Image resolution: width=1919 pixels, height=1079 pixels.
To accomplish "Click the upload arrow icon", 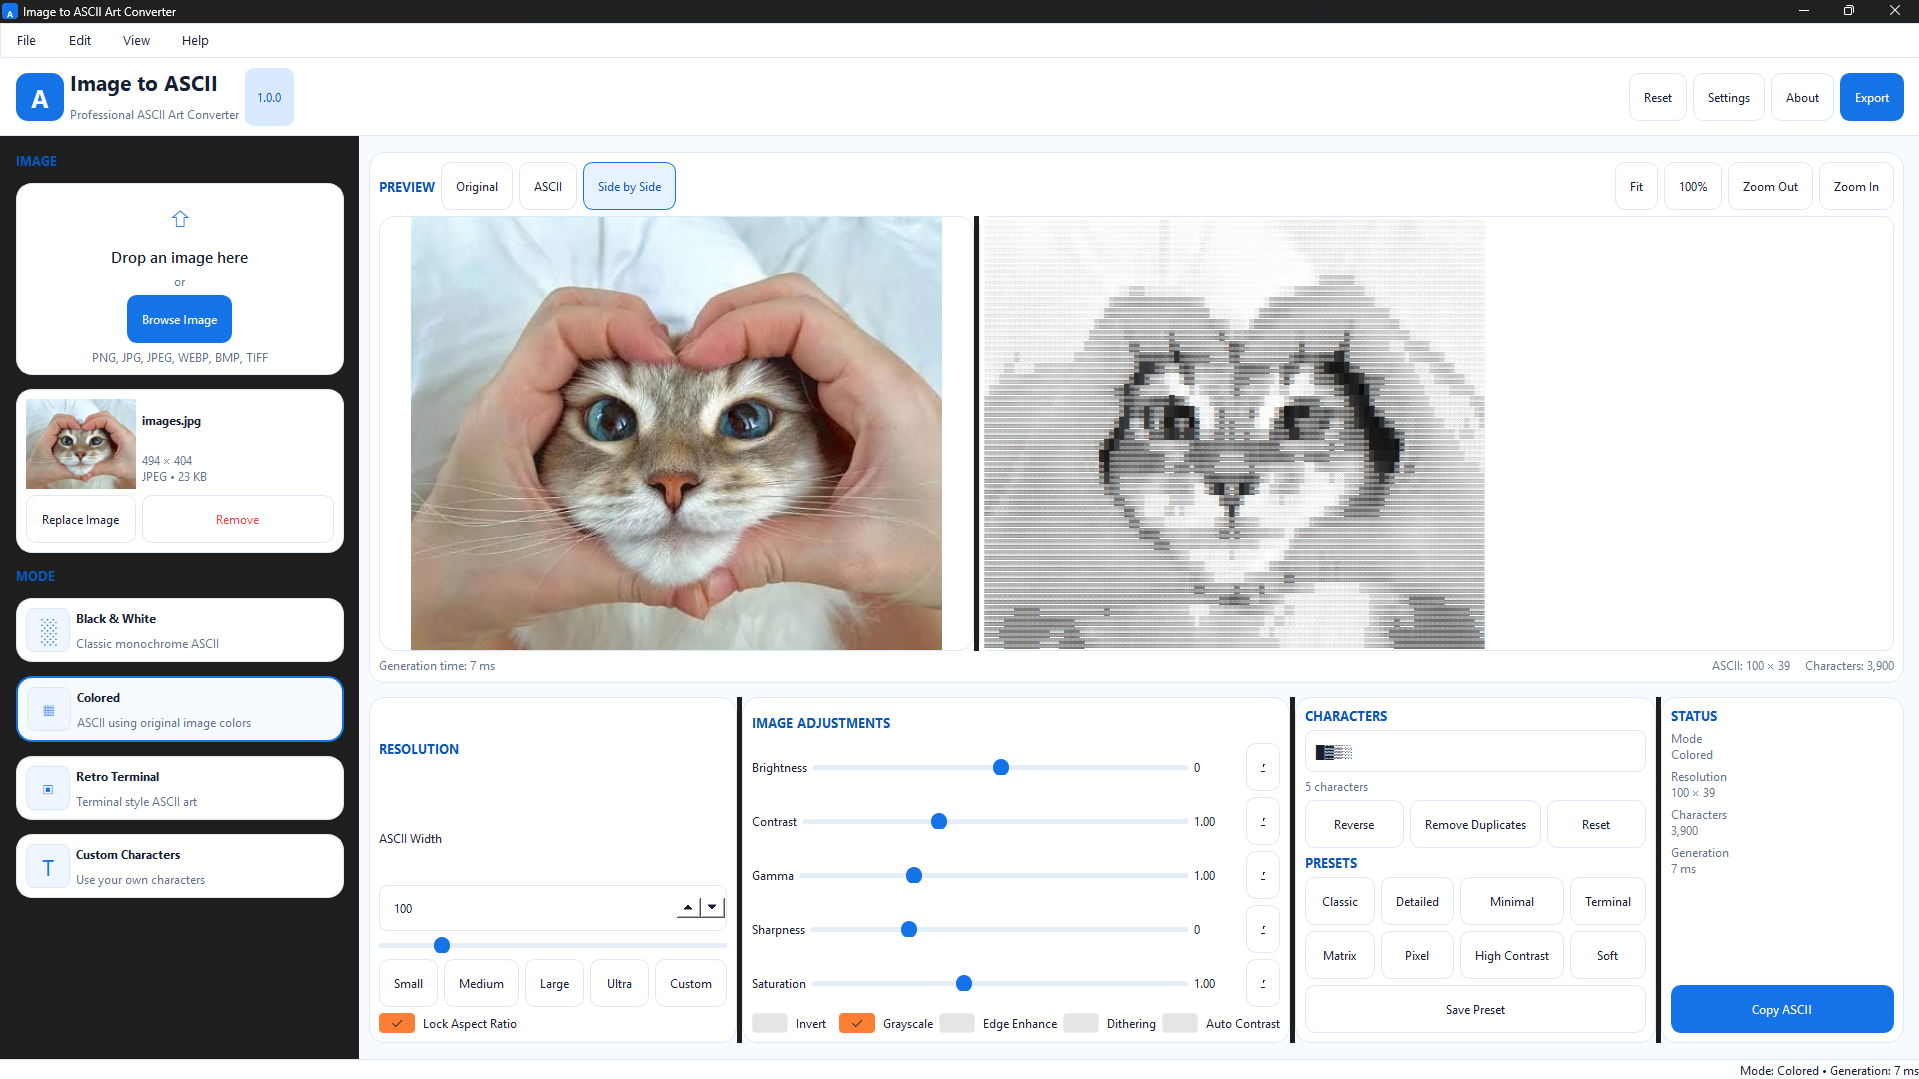I will pos(180,219).
